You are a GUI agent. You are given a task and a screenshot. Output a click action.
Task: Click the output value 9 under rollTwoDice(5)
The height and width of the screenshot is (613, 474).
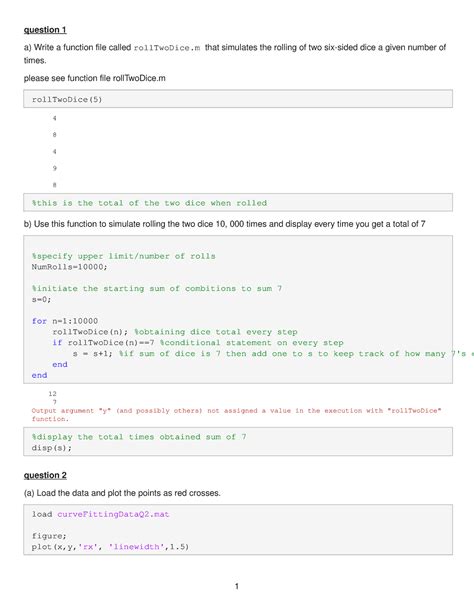54,168
